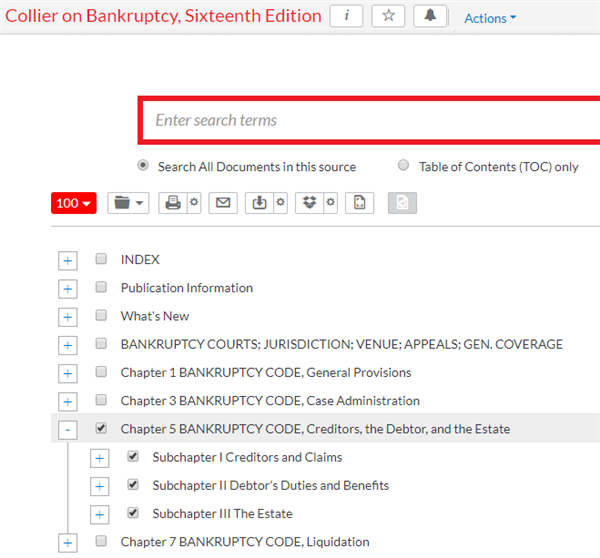Open Subchapter III The Estate text

click(x=222, y=514)
